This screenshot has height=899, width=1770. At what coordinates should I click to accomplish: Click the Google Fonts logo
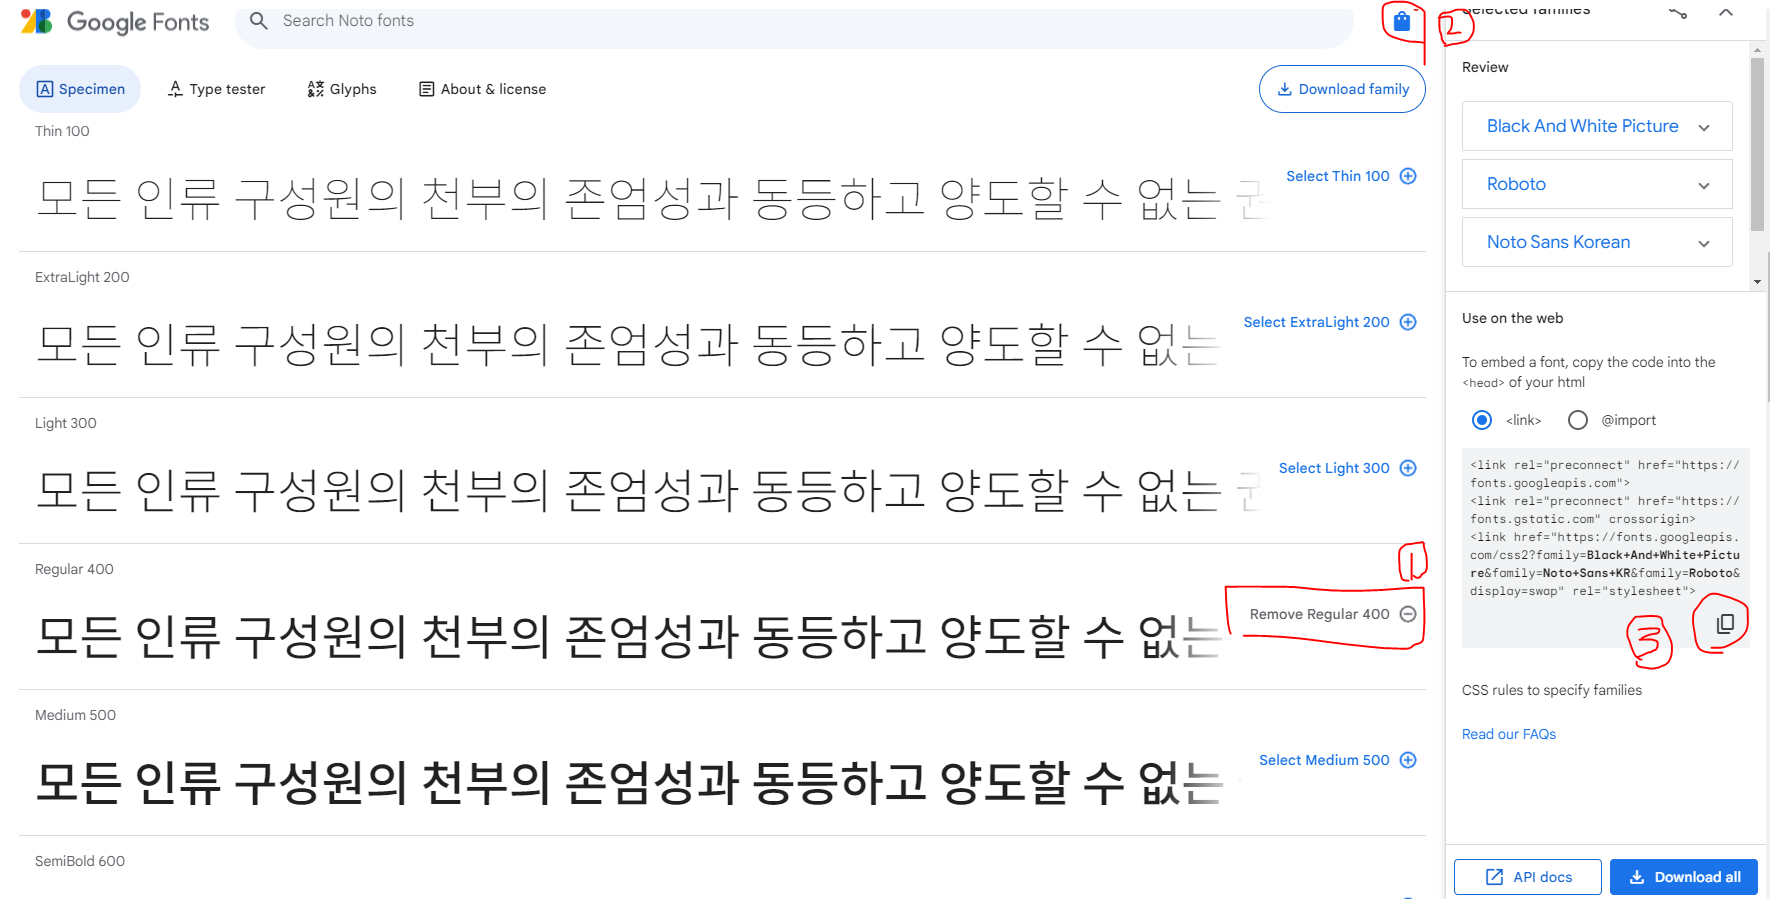click(x=115, y=22)
